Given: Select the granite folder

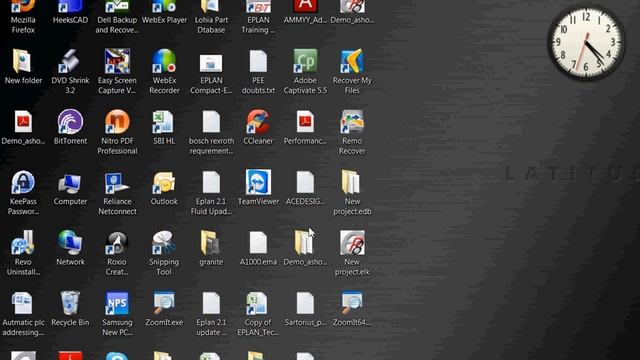Looking at the screenshot, I should (211, 248).
